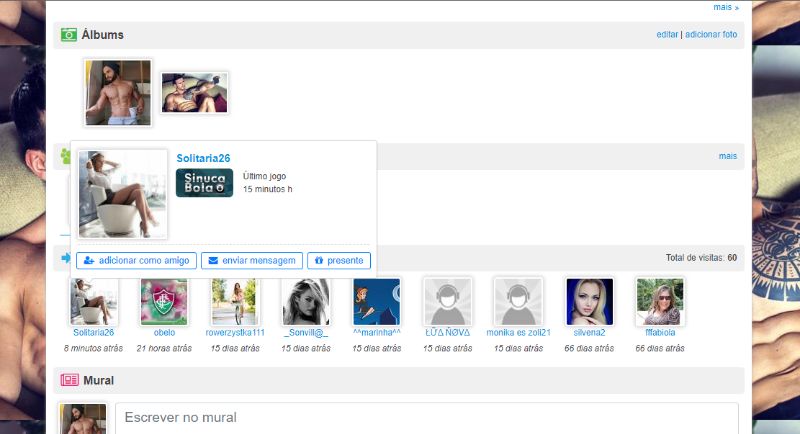The height and width of the screenshot is (434, 800).
Task: Click 'editar' link in Álbuns header
Action: pos(667,35)
